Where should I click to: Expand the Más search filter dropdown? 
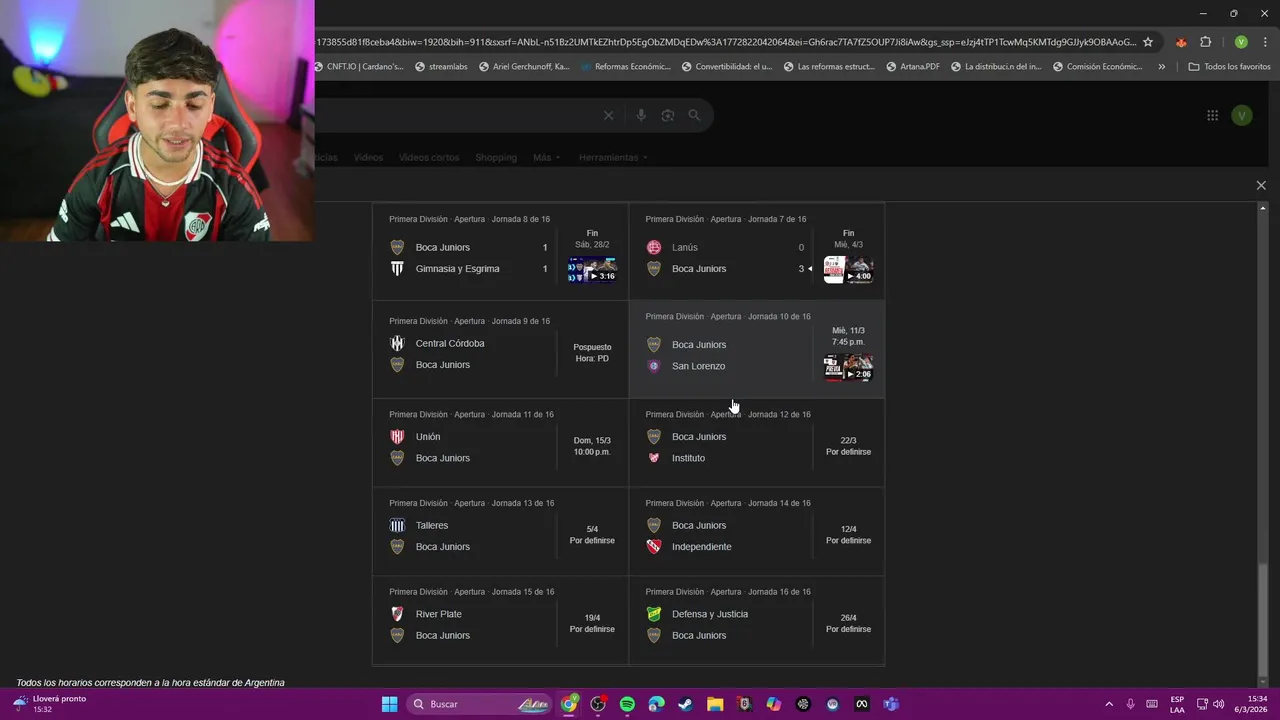546,157
